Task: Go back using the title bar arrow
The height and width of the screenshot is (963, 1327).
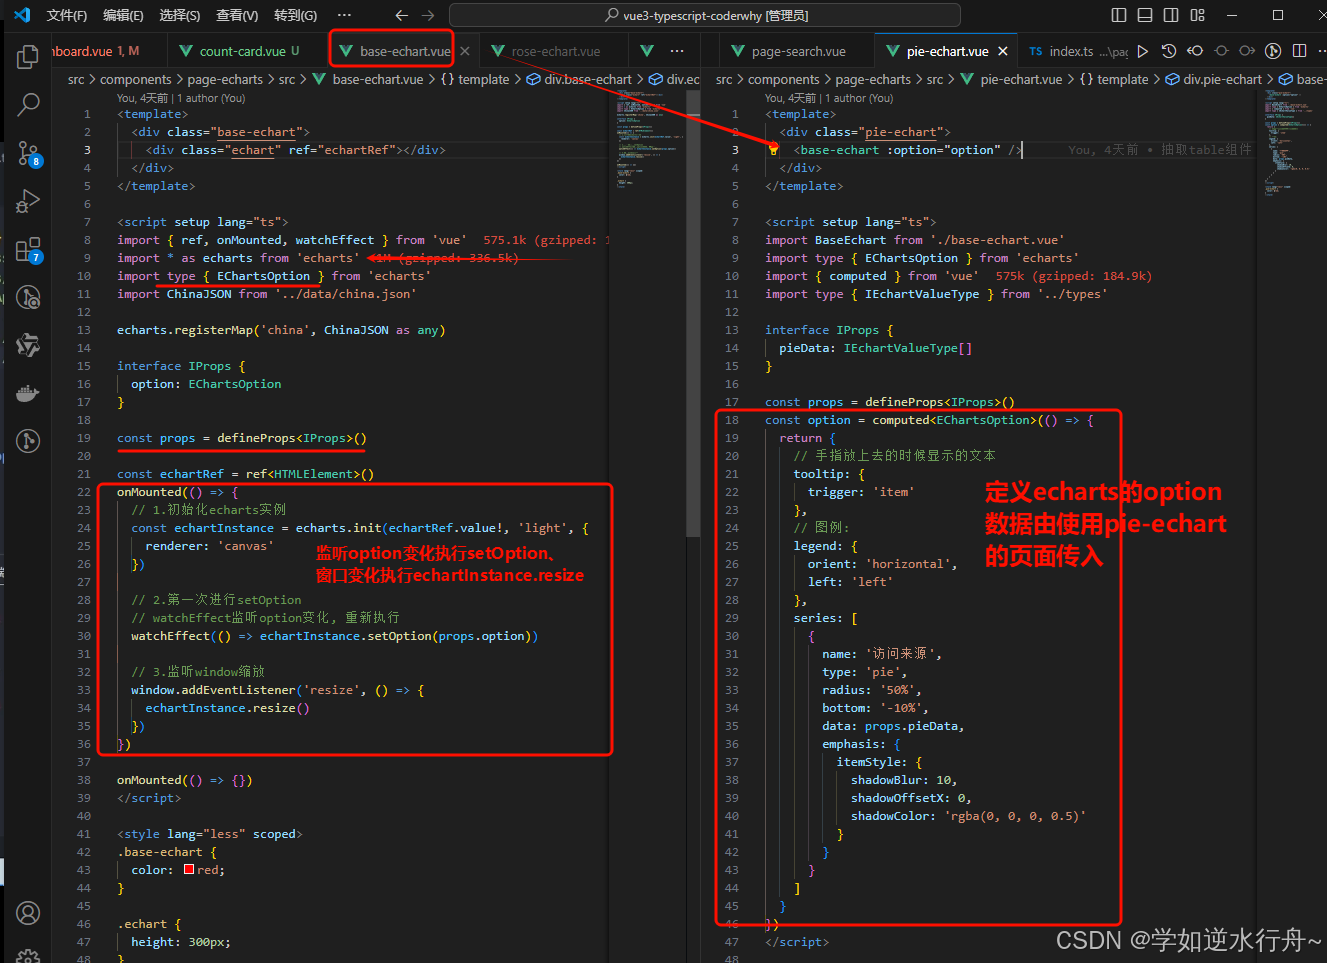Action: click(401, 15)
